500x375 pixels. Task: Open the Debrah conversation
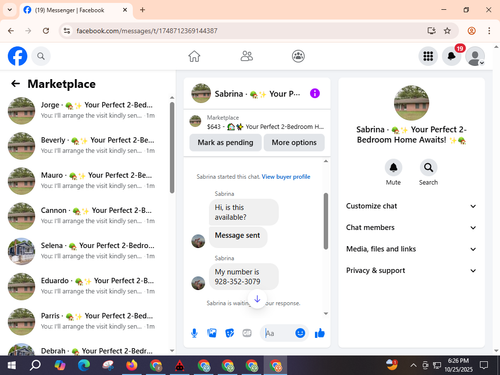pos(85,349)
